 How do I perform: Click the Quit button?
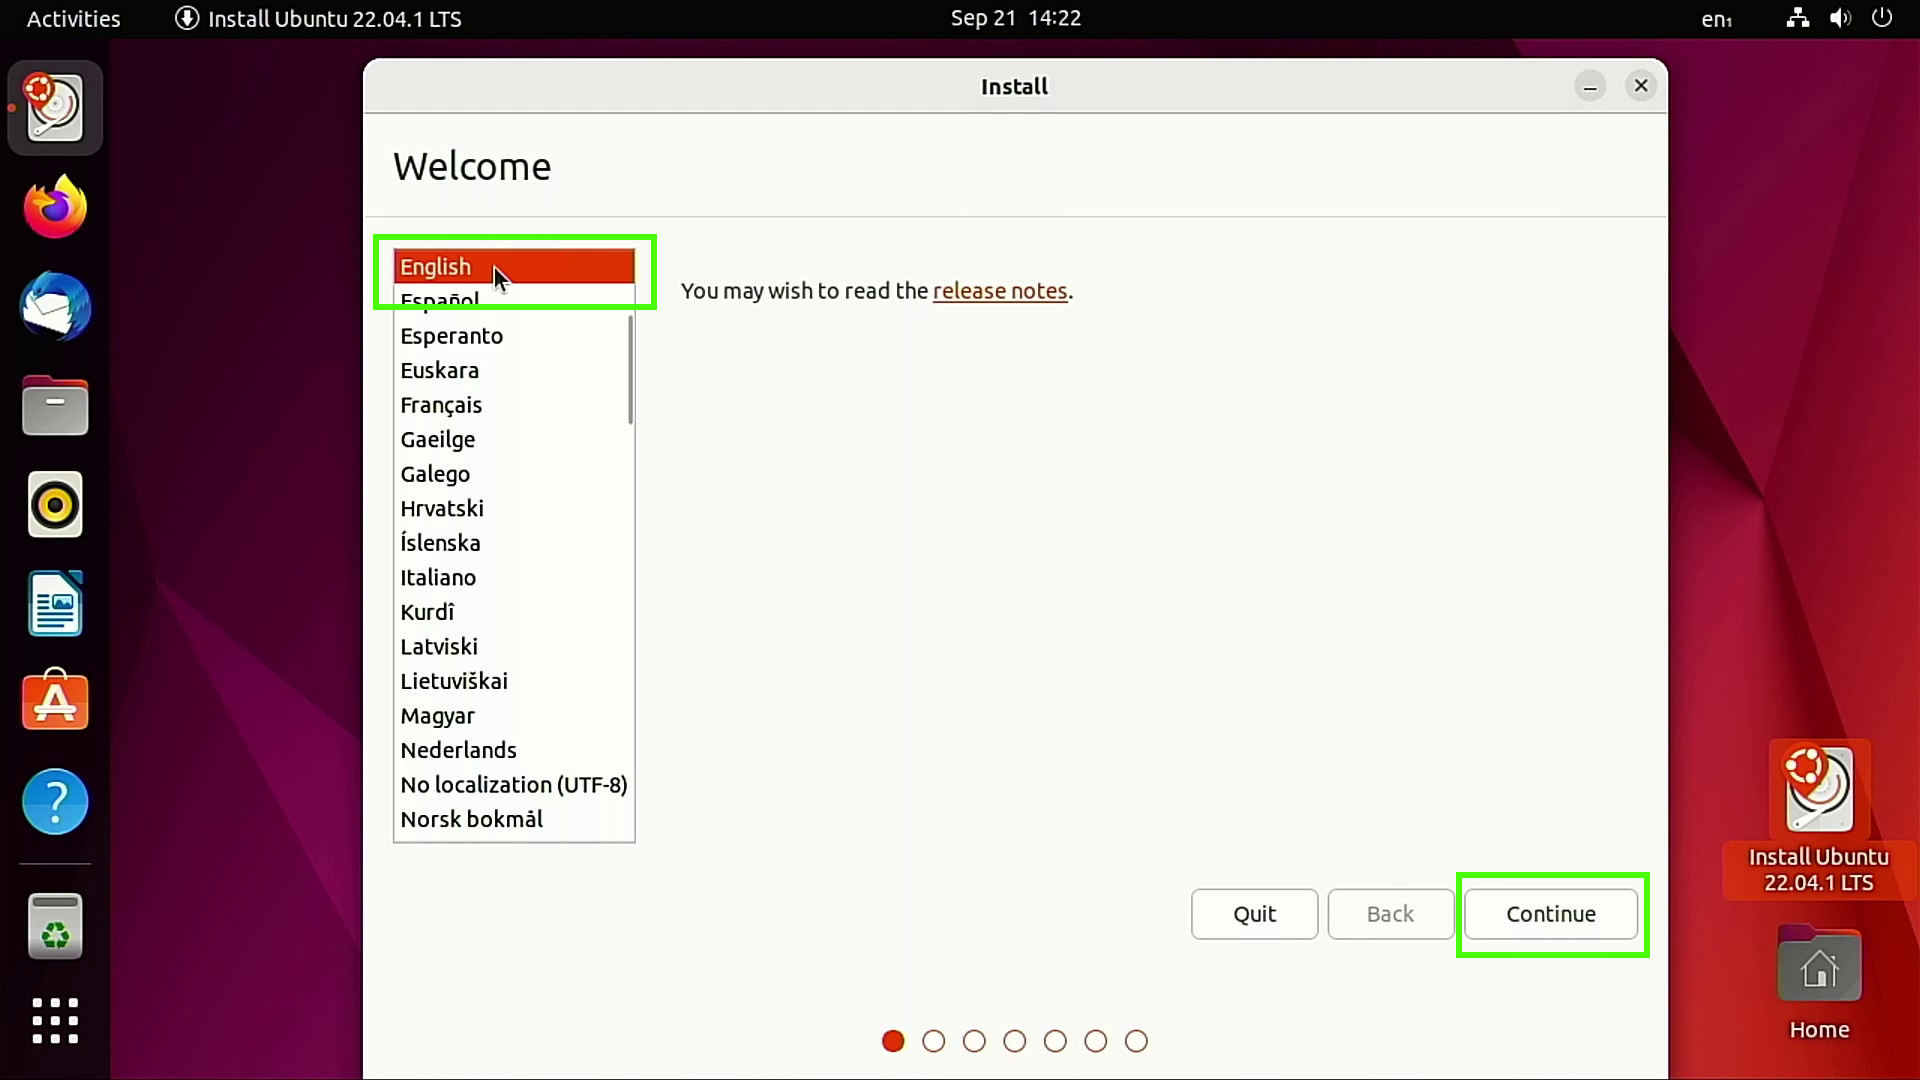click(x=1254, y=914)
